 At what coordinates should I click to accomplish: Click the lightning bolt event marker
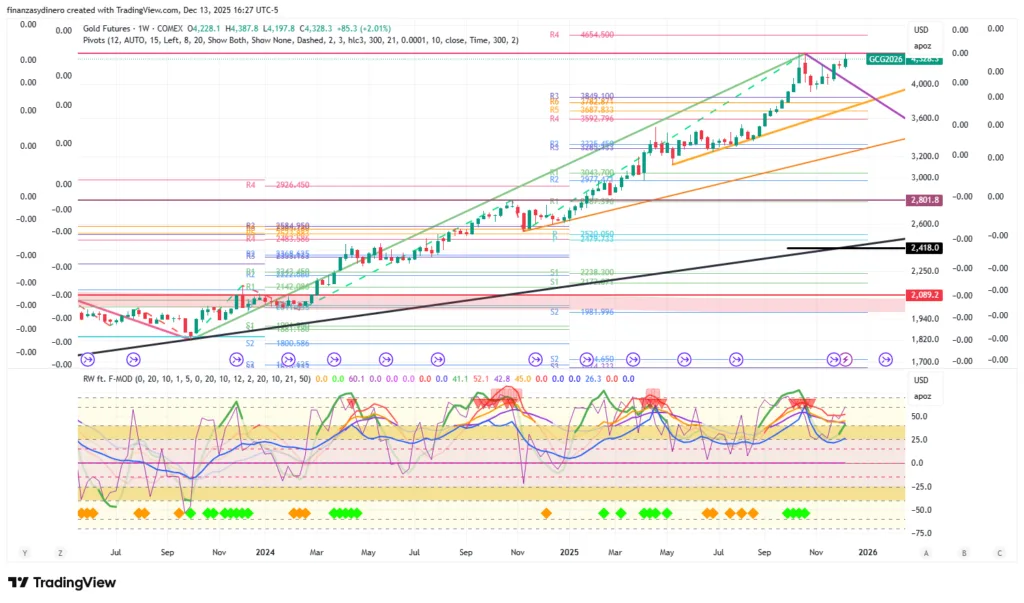click(x=846, y=359)
